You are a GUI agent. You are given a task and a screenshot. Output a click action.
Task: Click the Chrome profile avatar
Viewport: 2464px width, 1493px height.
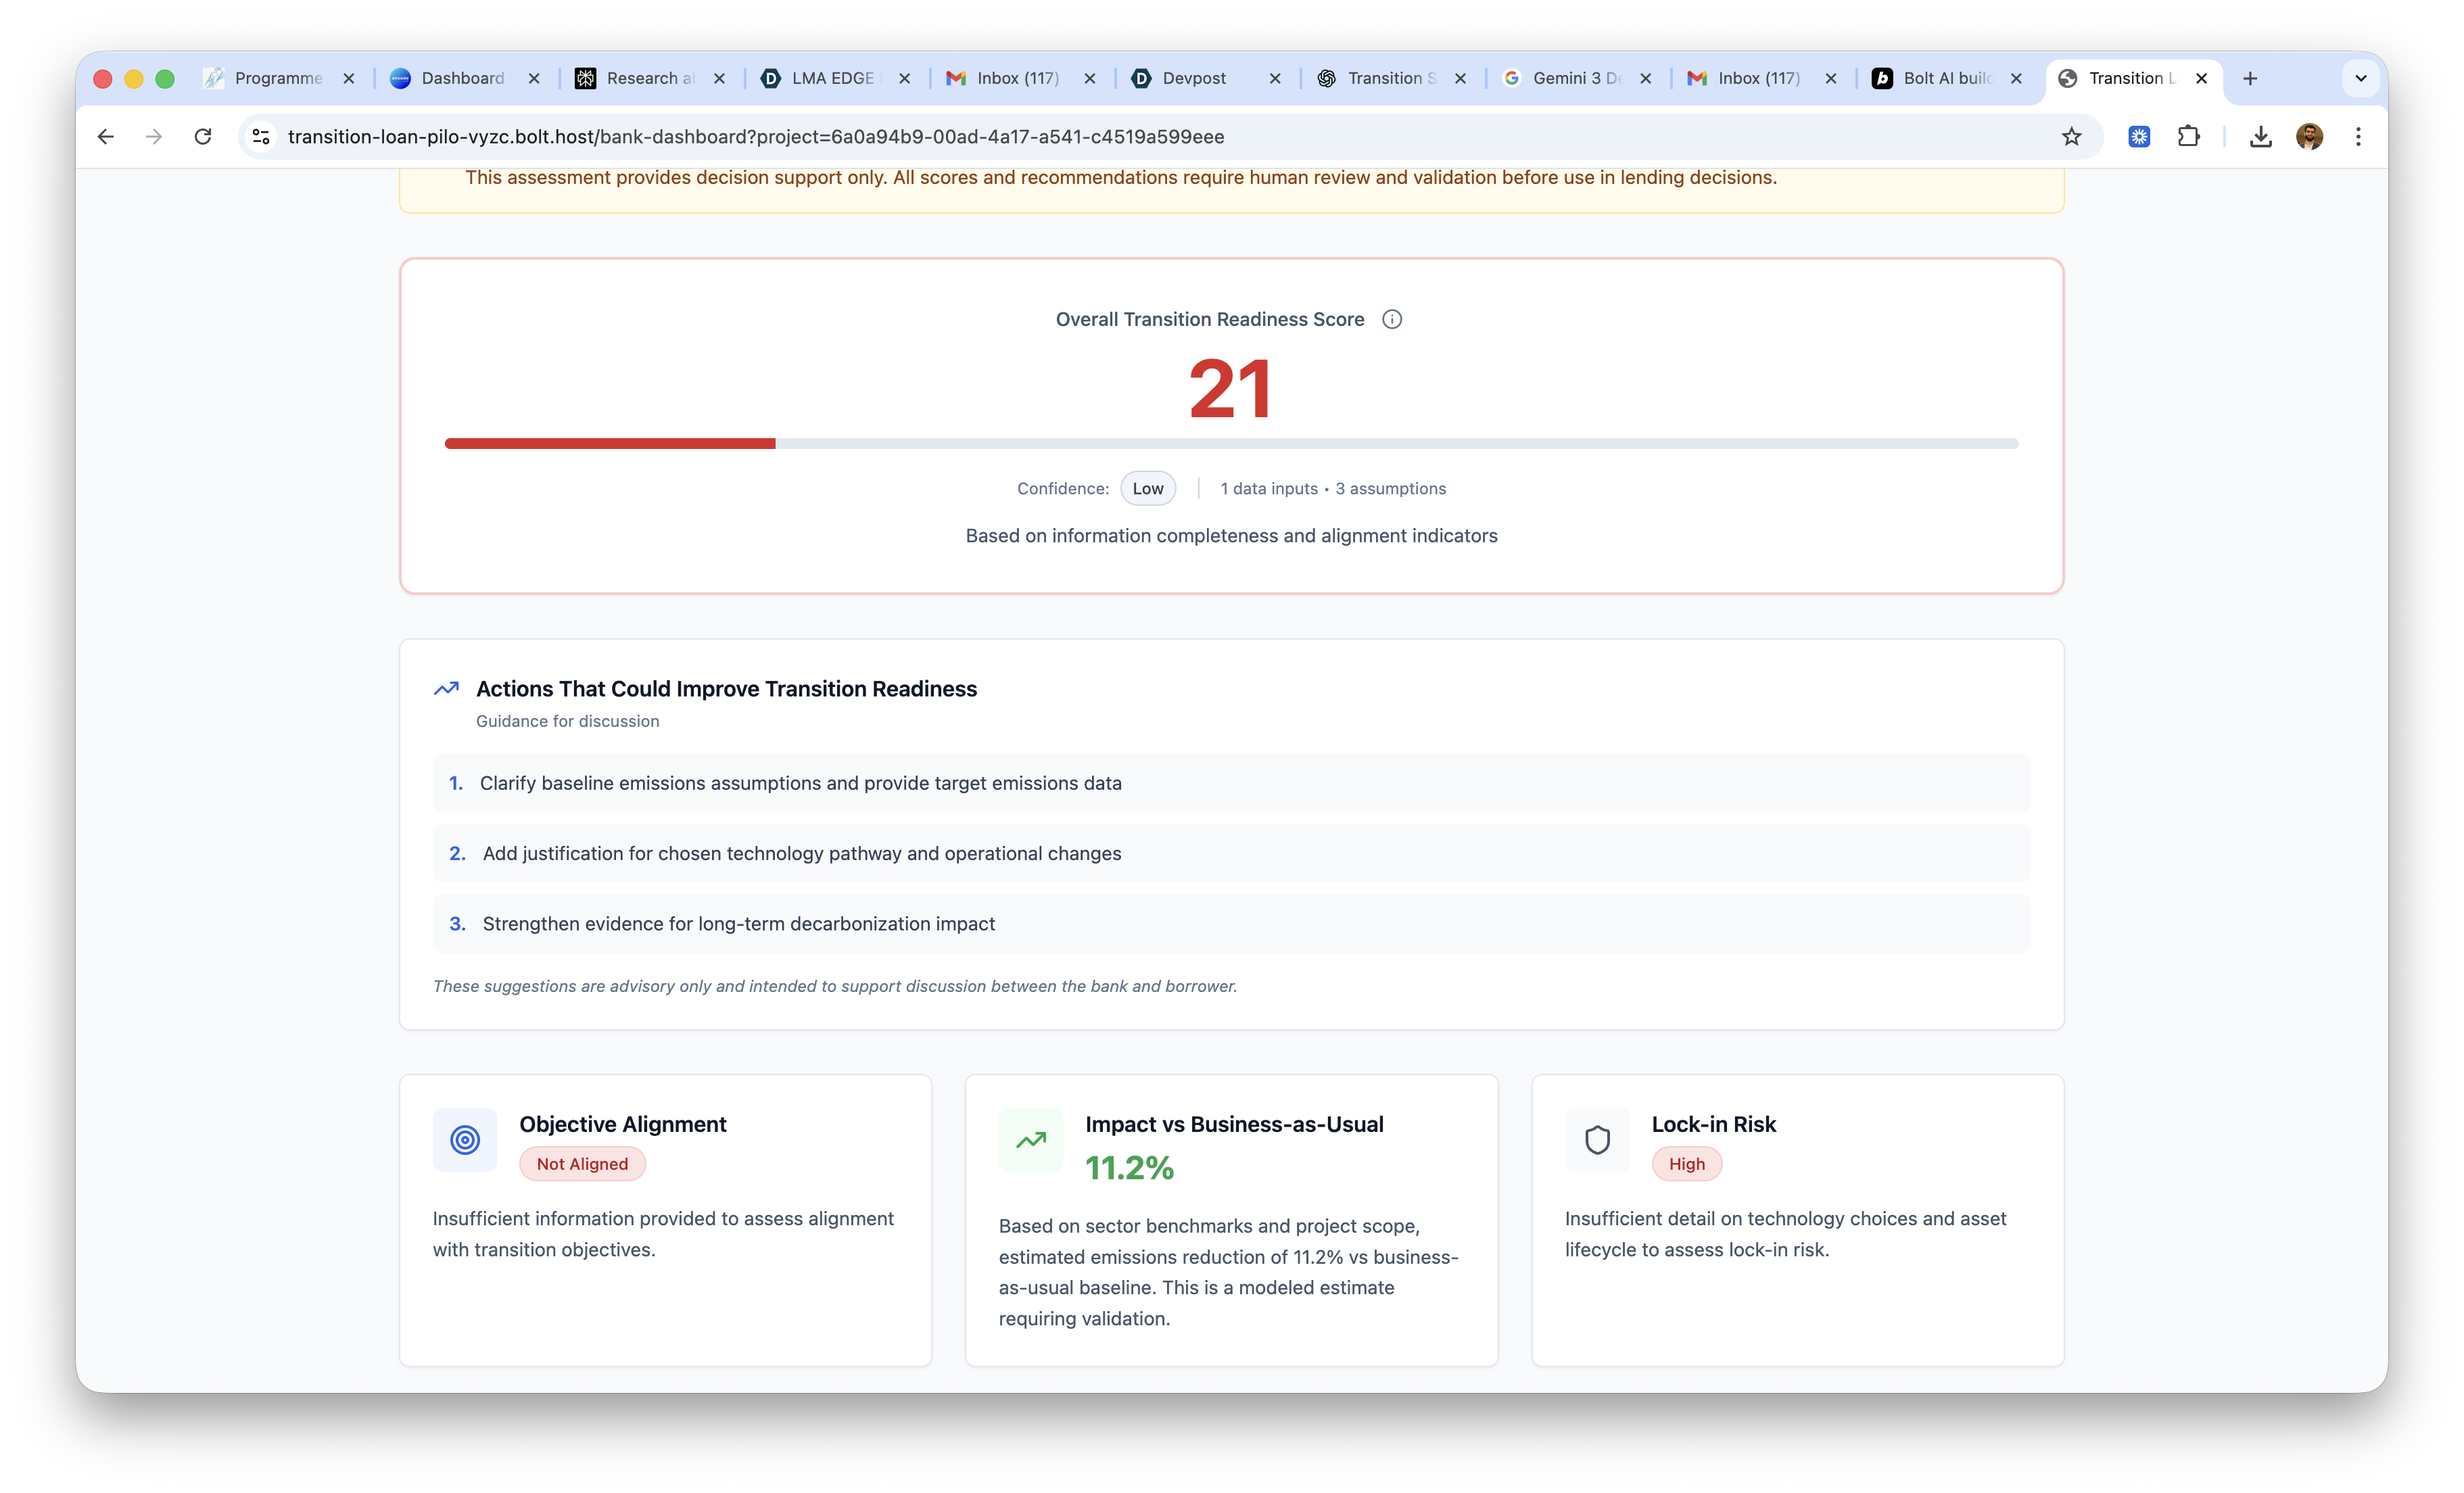pos(2309,137)
